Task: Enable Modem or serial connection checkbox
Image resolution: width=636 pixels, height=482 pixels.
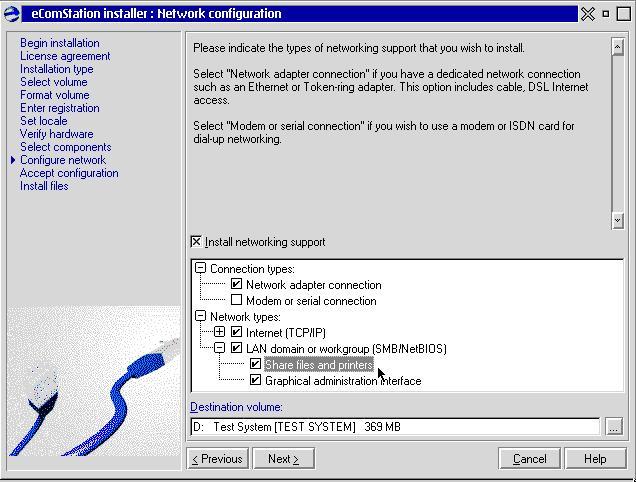Action: (x=237, y=300)
